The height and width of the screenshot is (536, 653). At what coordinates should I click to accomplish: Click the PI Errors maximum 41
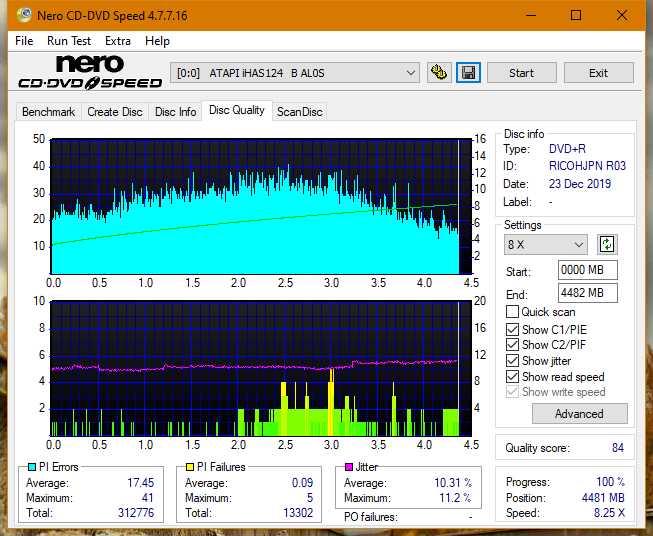click(147, 498)
